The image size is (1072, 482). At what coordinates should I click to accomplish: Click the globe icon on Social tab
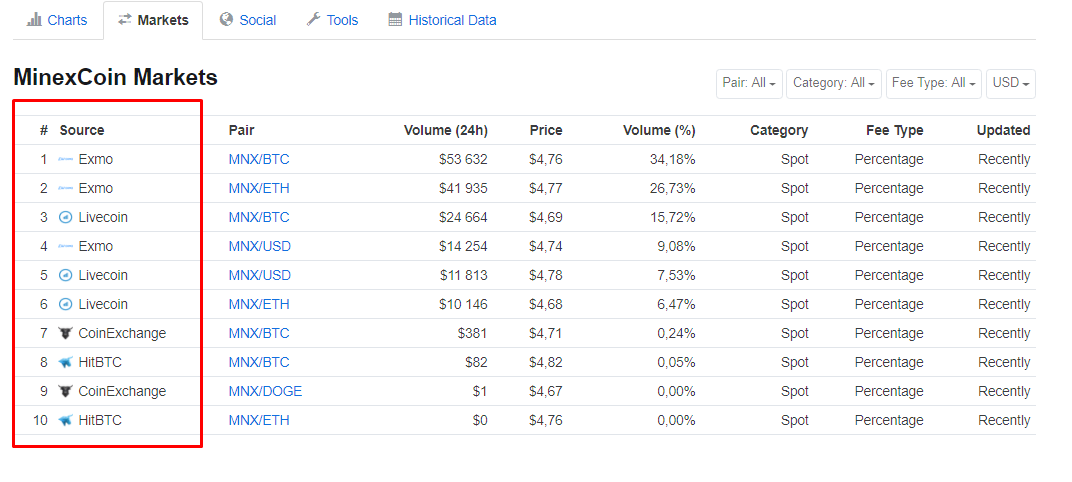226,20
